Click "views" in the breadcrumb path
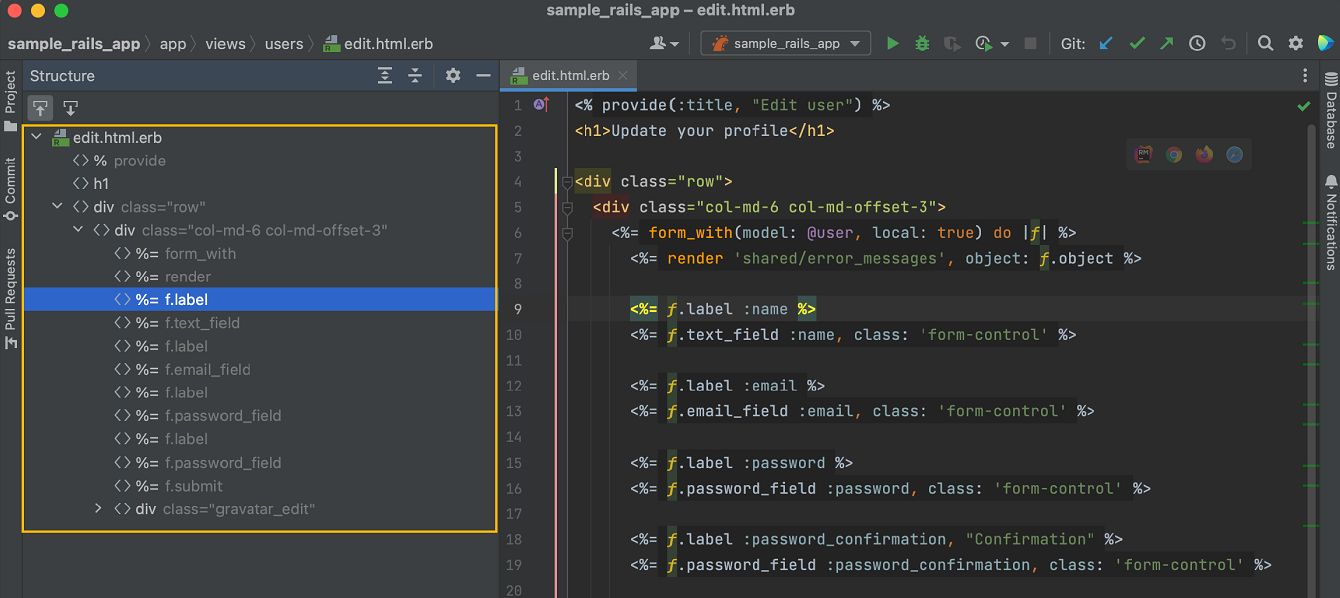 225,43
